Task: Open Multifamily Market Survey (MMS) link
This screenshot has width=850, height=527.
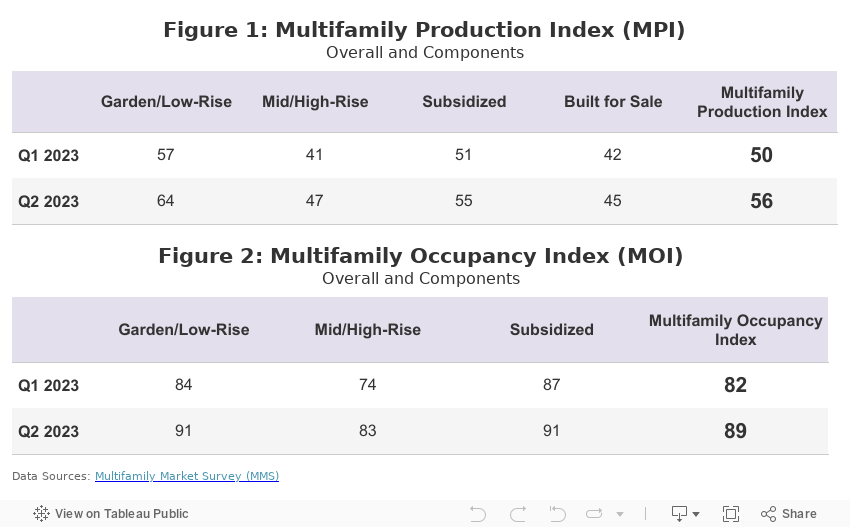Action: 187,475
